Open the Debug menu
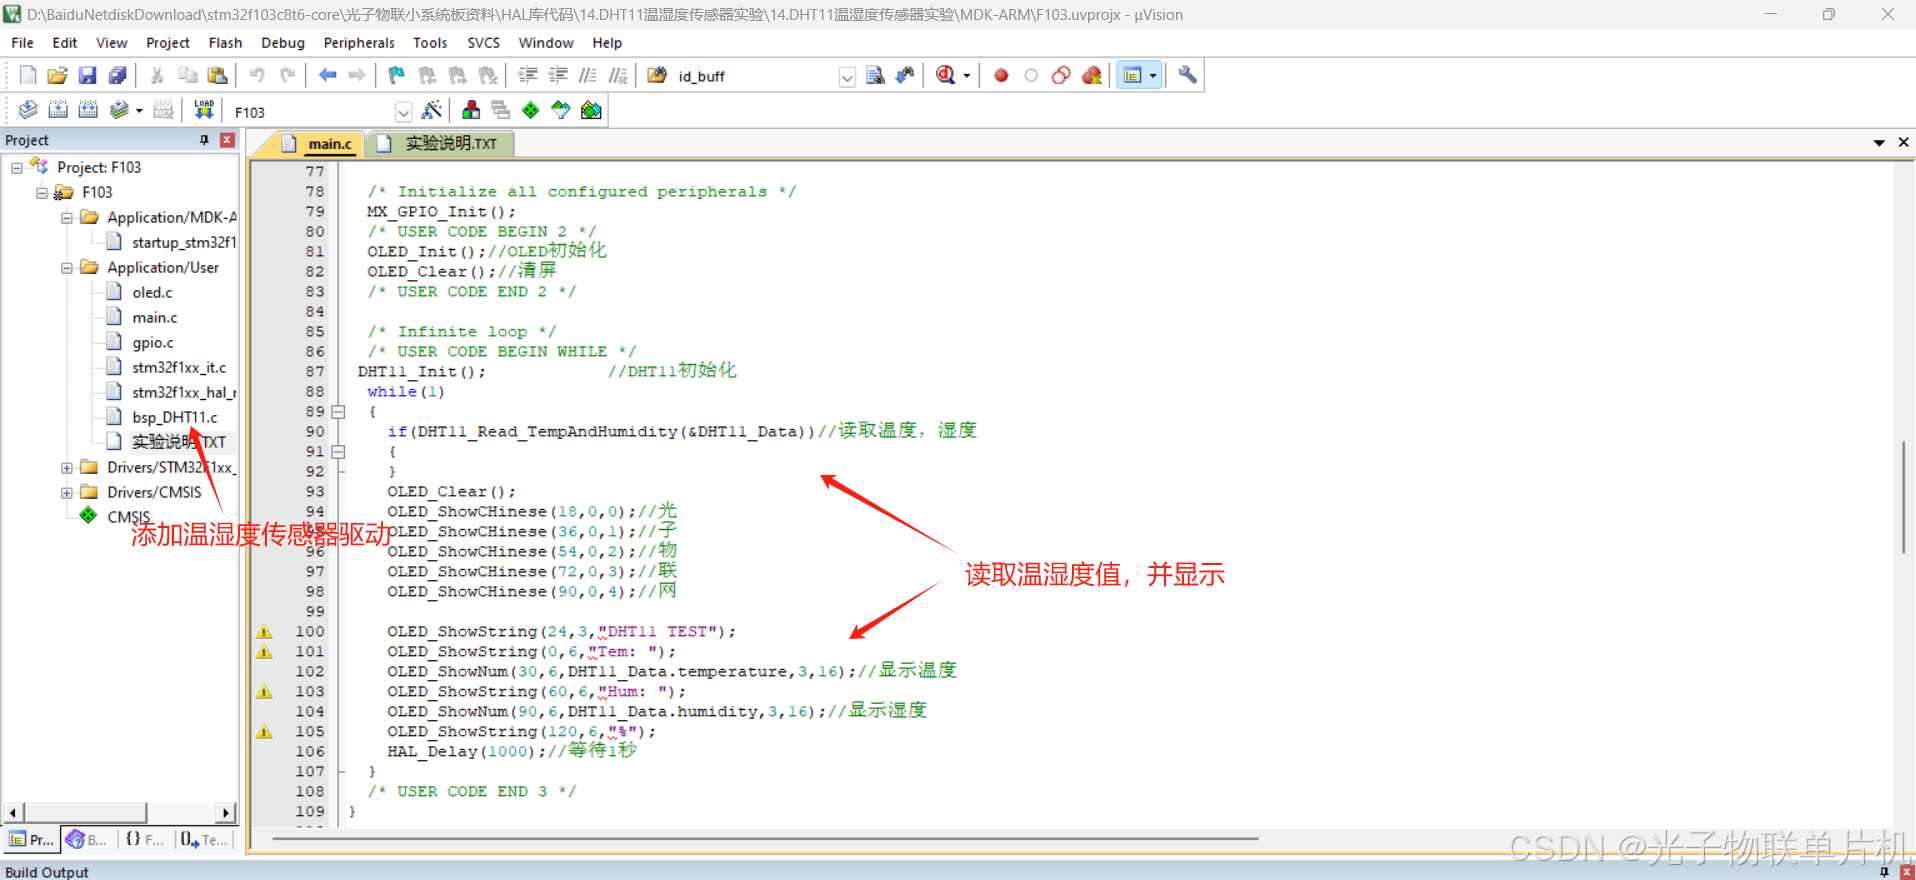1916x880 pixels. (283, 43)
